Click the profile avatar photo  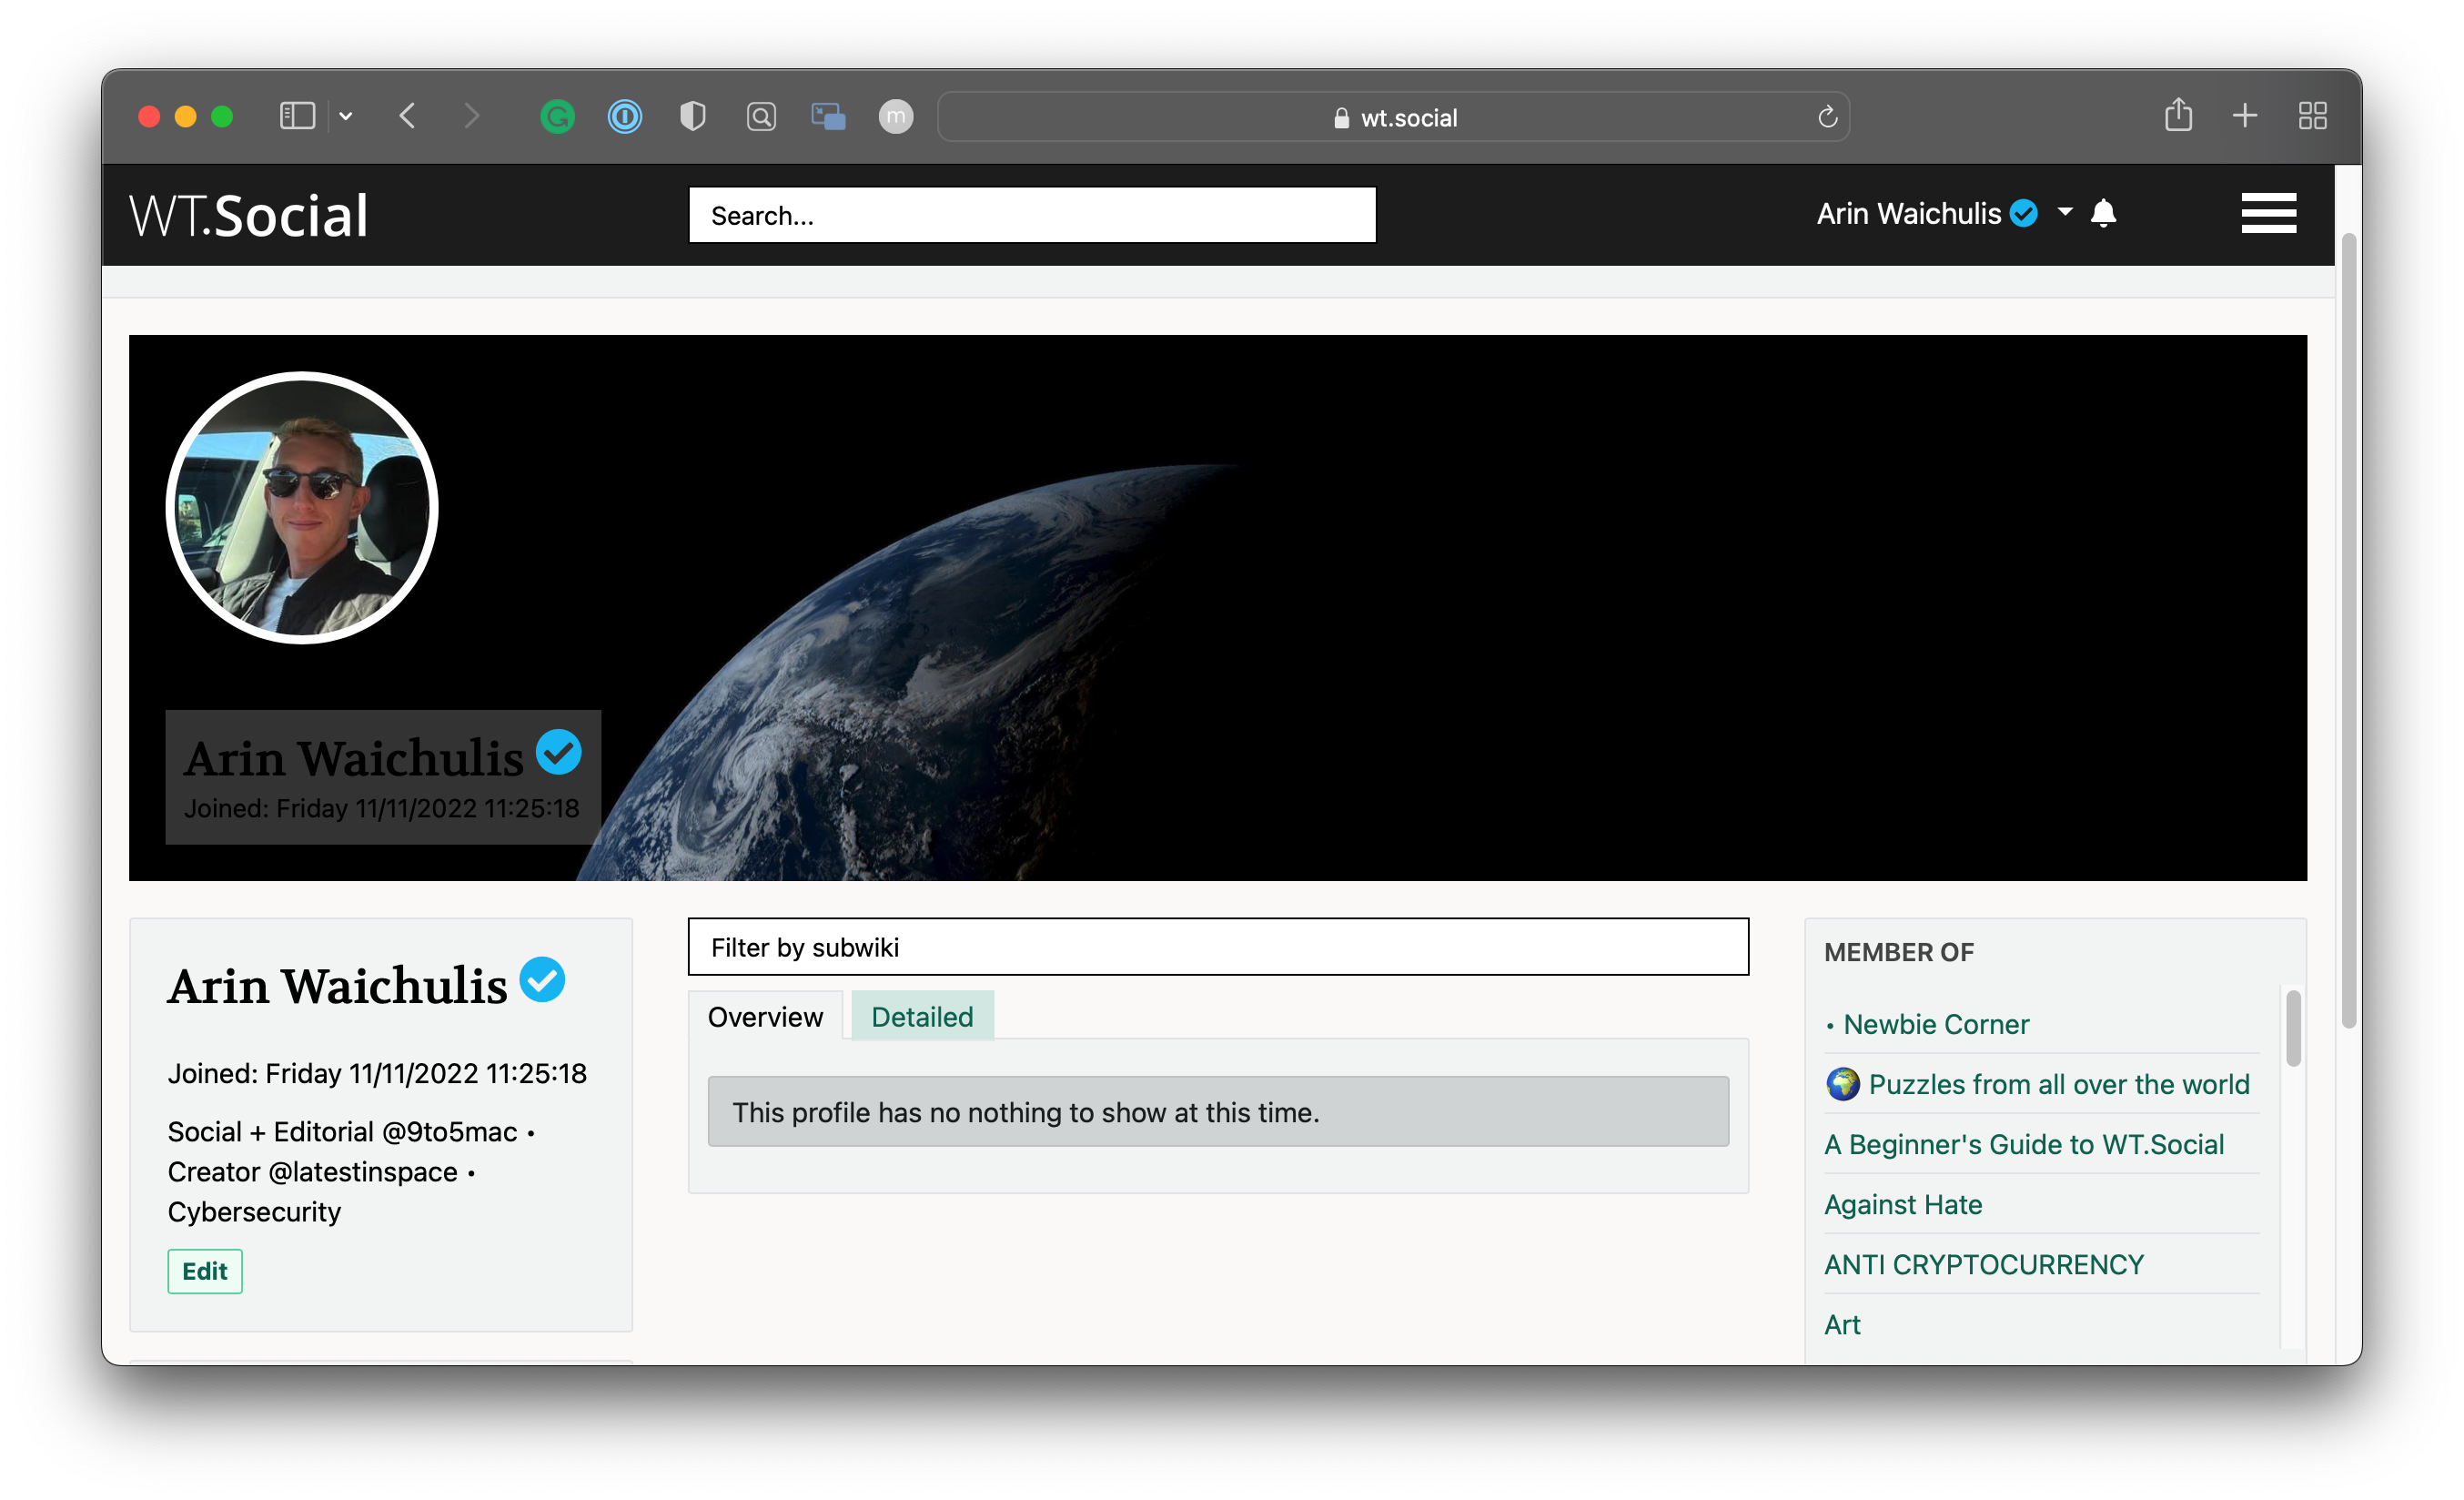[x=302, y=508]
